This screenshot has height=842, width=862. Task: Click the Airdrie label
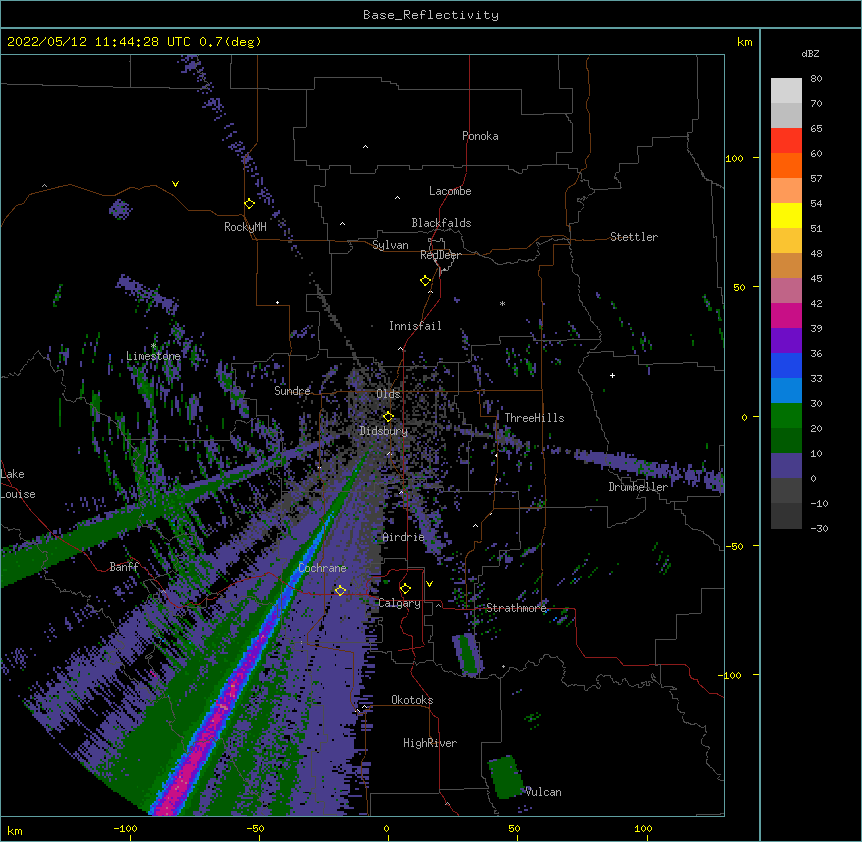coord(403,537)
